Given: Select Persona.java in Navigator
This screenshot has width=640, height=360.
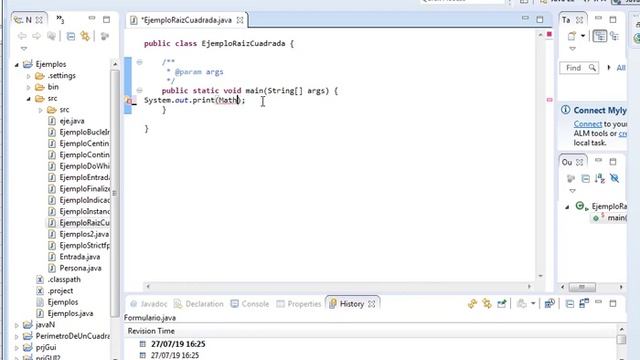Looking at the screenshot, I should tap(75, 268).
